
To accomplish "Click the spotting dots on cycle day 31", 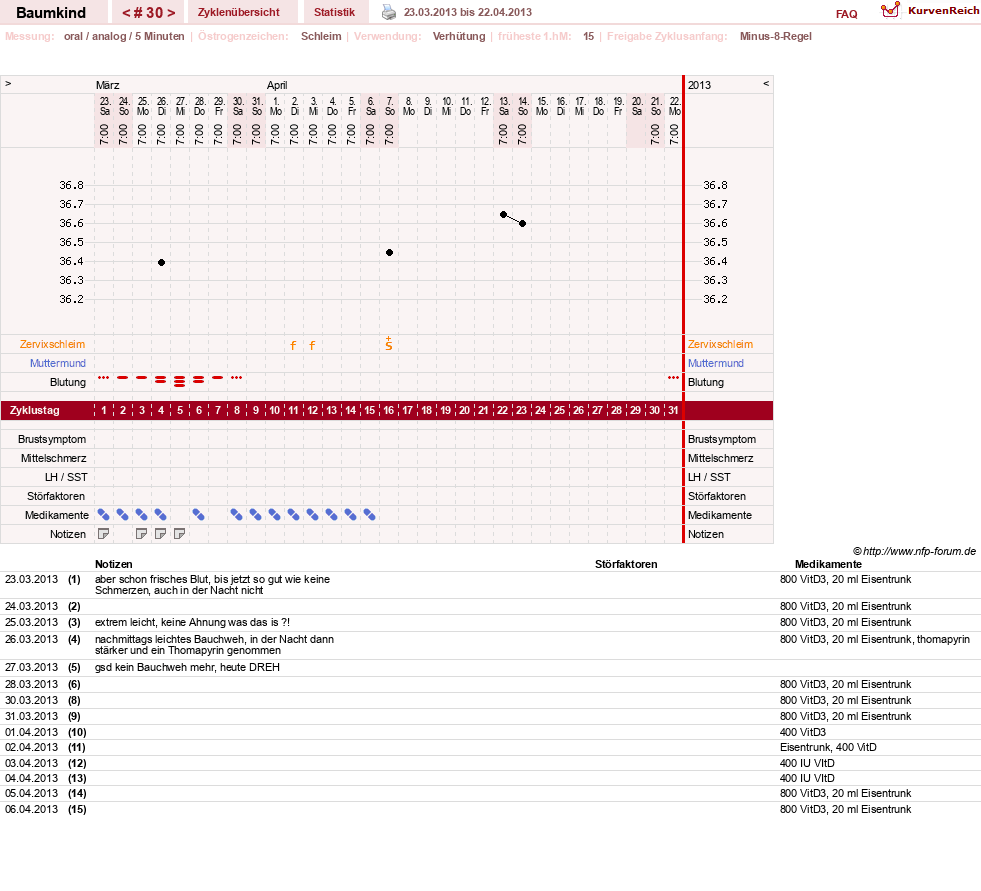I will tap(673, 378).
